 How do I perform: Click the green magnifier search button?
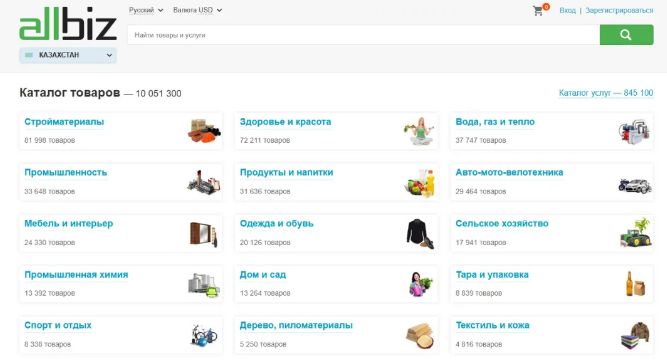[627, 34]
